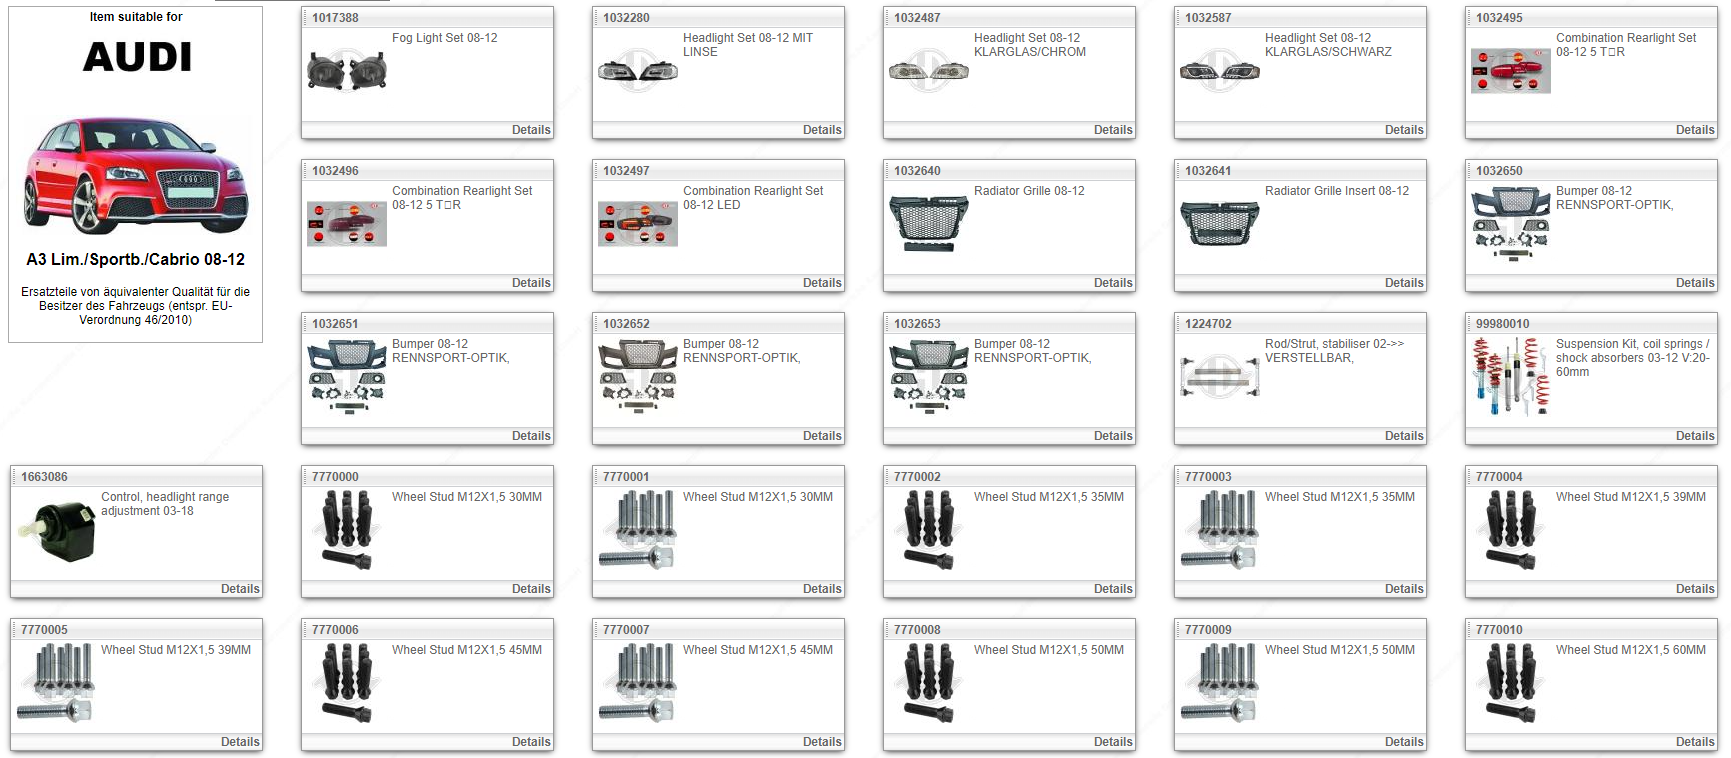View Details for item 1663086
The image size is (1731, 758).
tap(239, 589)
